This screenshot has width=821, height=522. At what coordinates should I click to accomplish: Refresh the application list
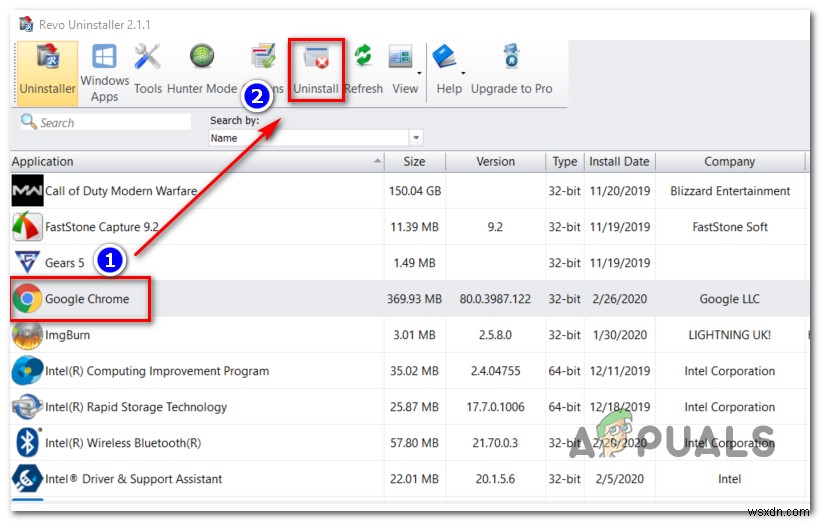point(363,70)
